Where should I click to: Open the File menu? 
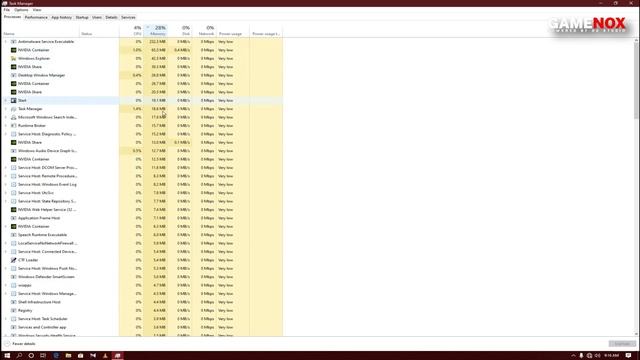[7, 10]
